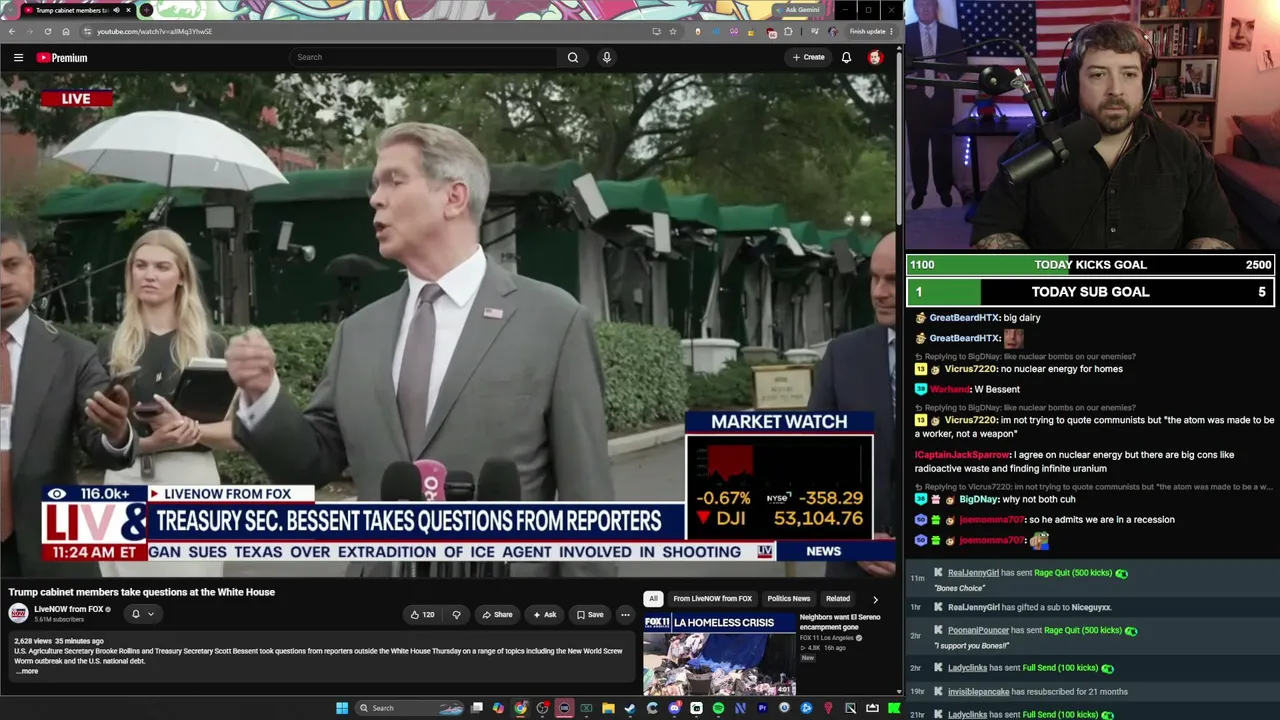1280x720 pixels.
Task: Click the Ask button under the video
Action: click(x=545, y=614)
